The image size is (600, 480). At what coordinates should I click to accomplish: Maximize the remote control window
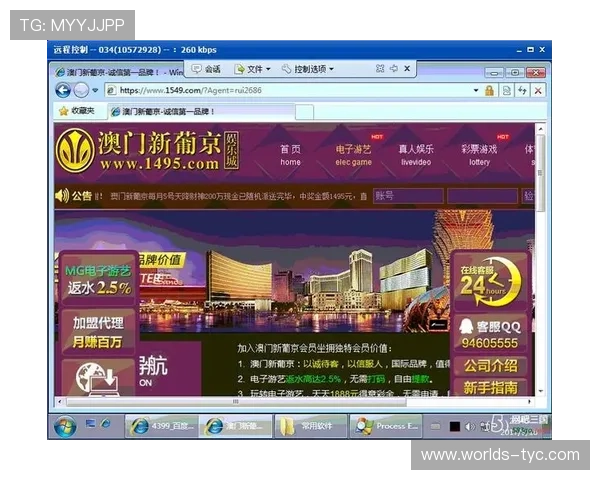point(530,50)
